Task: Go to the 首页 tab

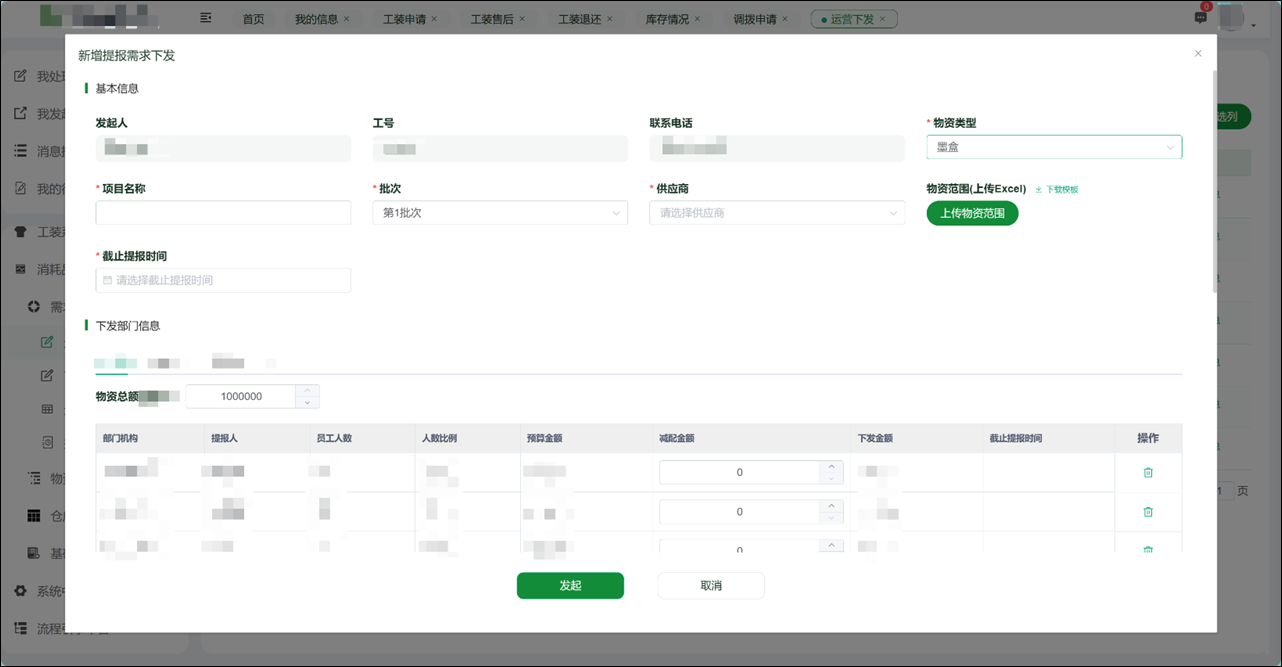Action: 254,19
